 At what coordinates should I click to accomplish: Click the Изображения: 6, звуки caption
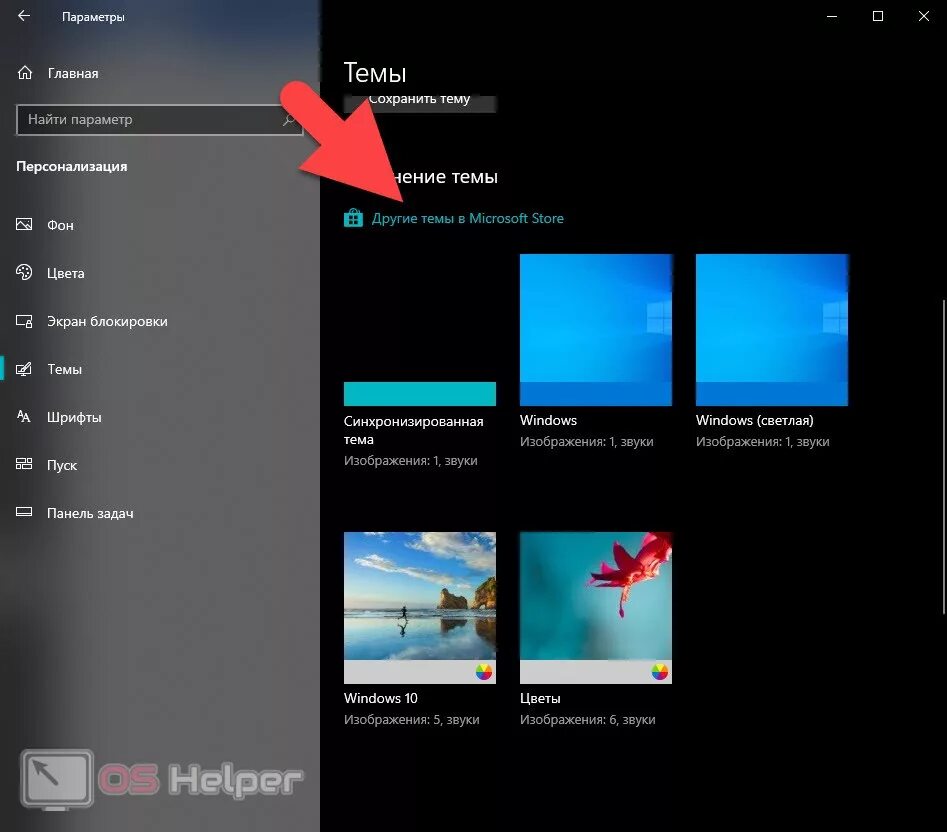[x=588, y=720]
